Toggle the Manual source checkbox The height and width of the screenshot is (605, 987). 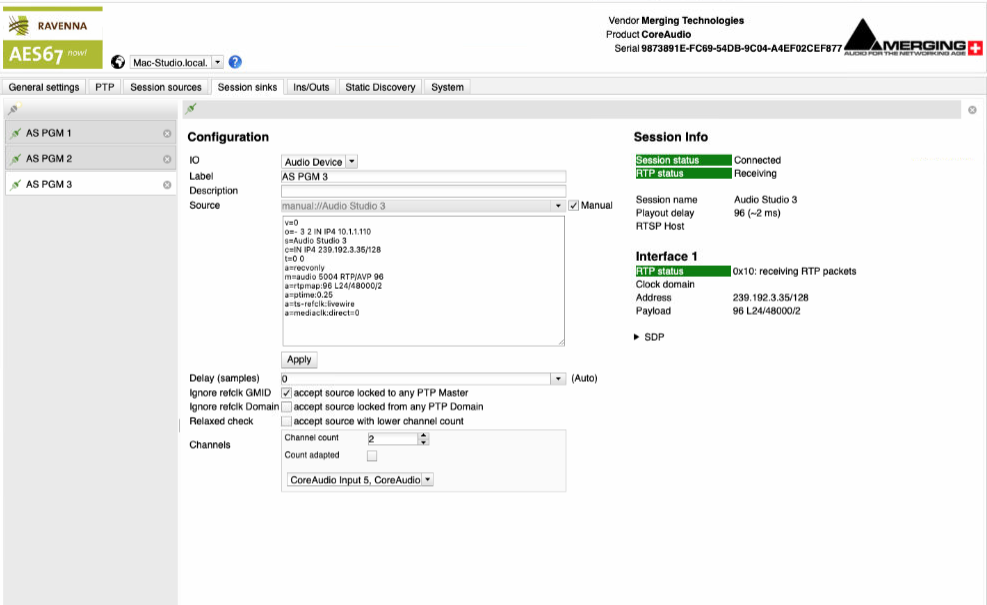pos(573,205)
